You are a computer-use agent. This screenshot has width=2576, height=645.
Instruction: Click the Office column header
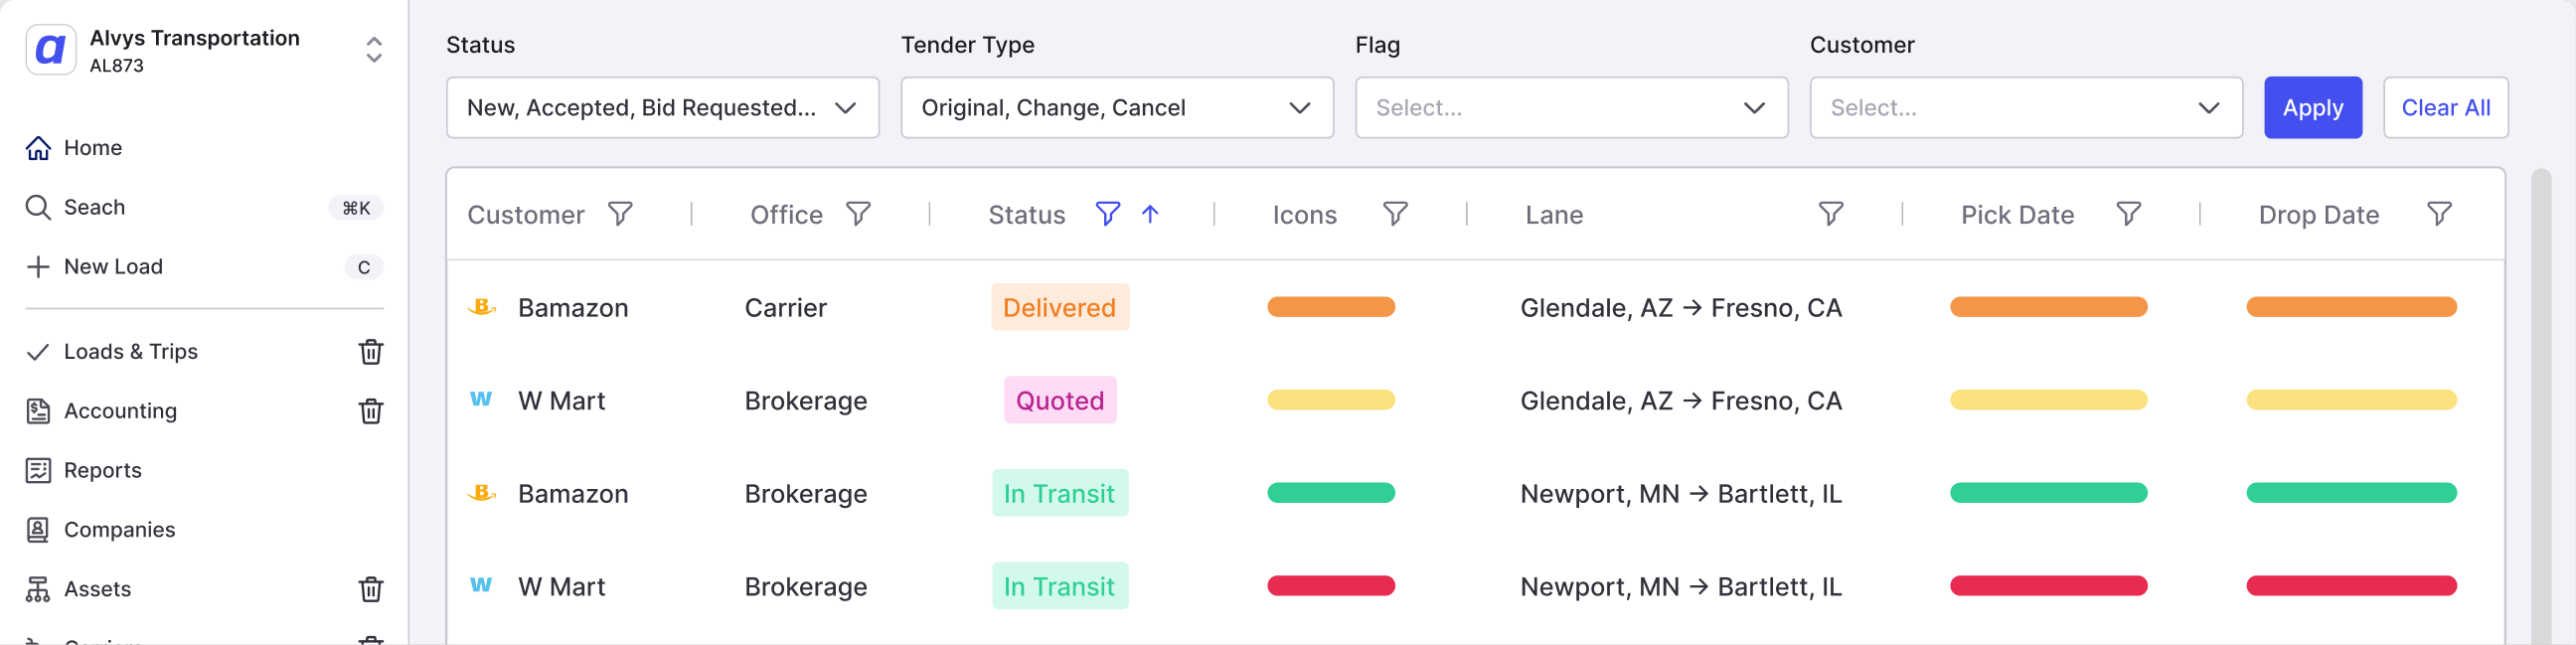click(x=786, y=215)
